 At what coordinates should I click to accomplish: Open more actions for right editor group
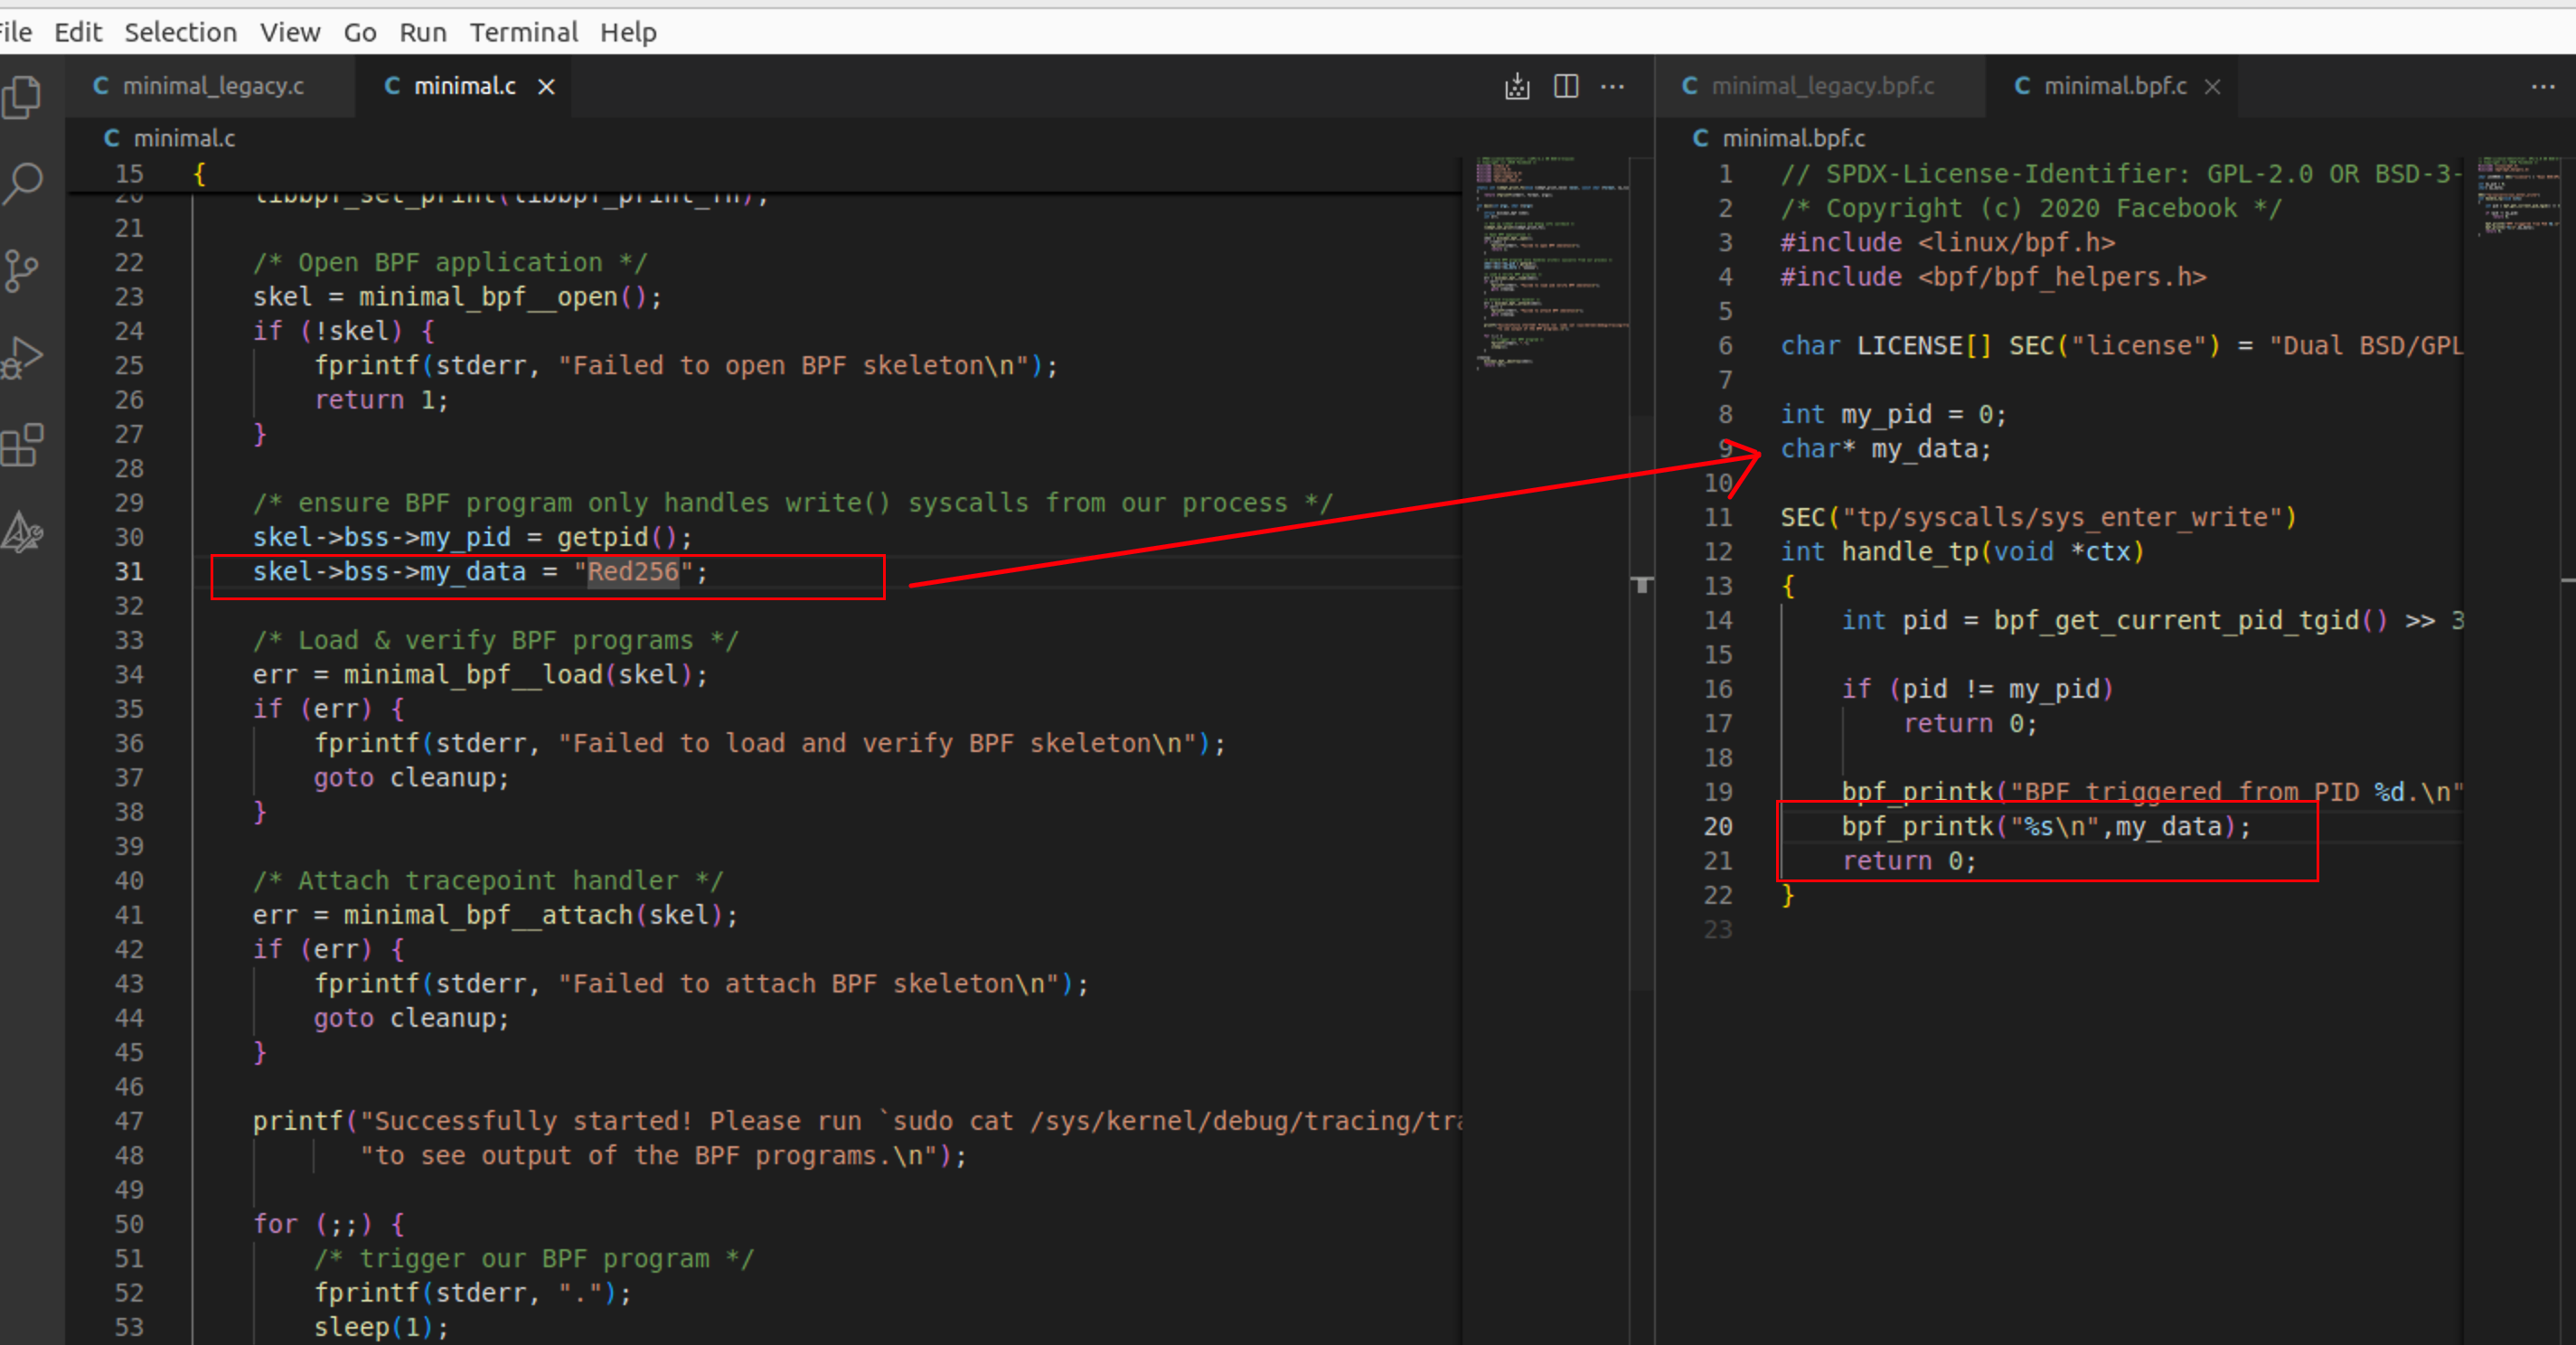[x=2543, y=87]
